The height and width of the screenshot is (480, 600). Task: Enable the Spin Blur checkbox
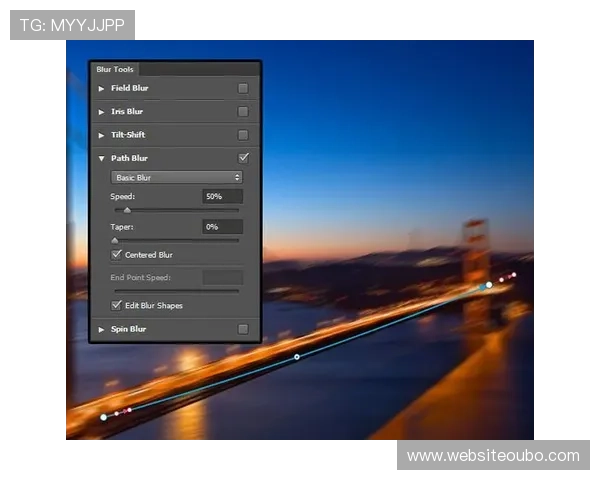pyautogui.click(x=243, y=329)
